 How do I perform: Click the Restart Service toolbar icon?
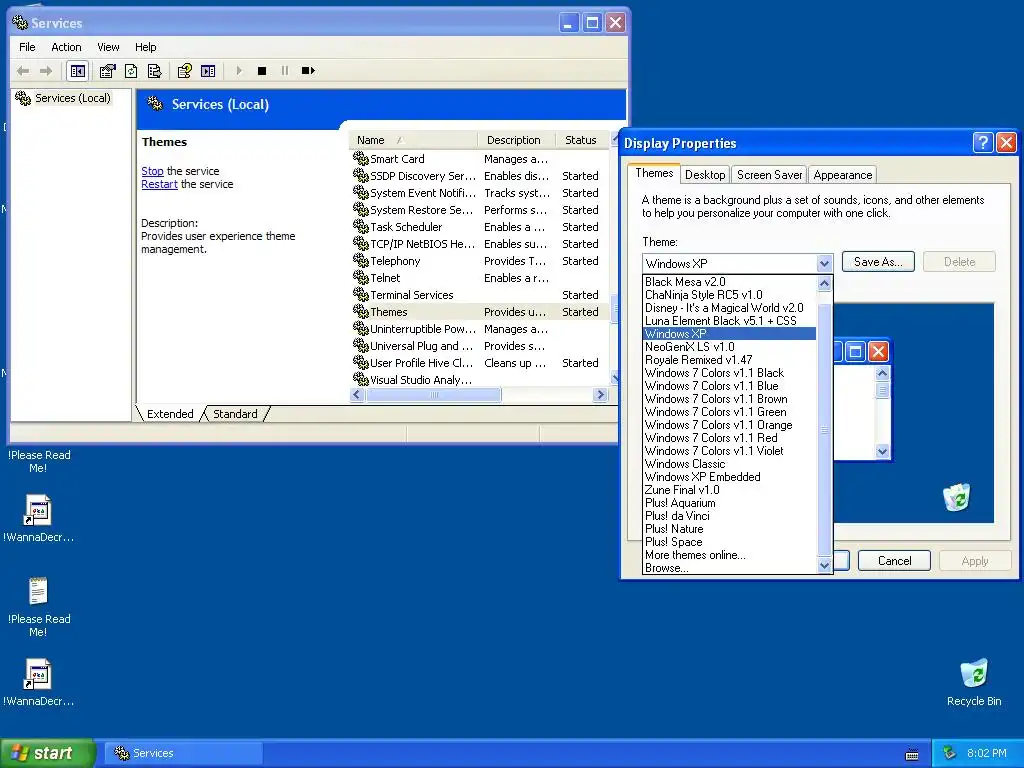(x=308, y=71)
